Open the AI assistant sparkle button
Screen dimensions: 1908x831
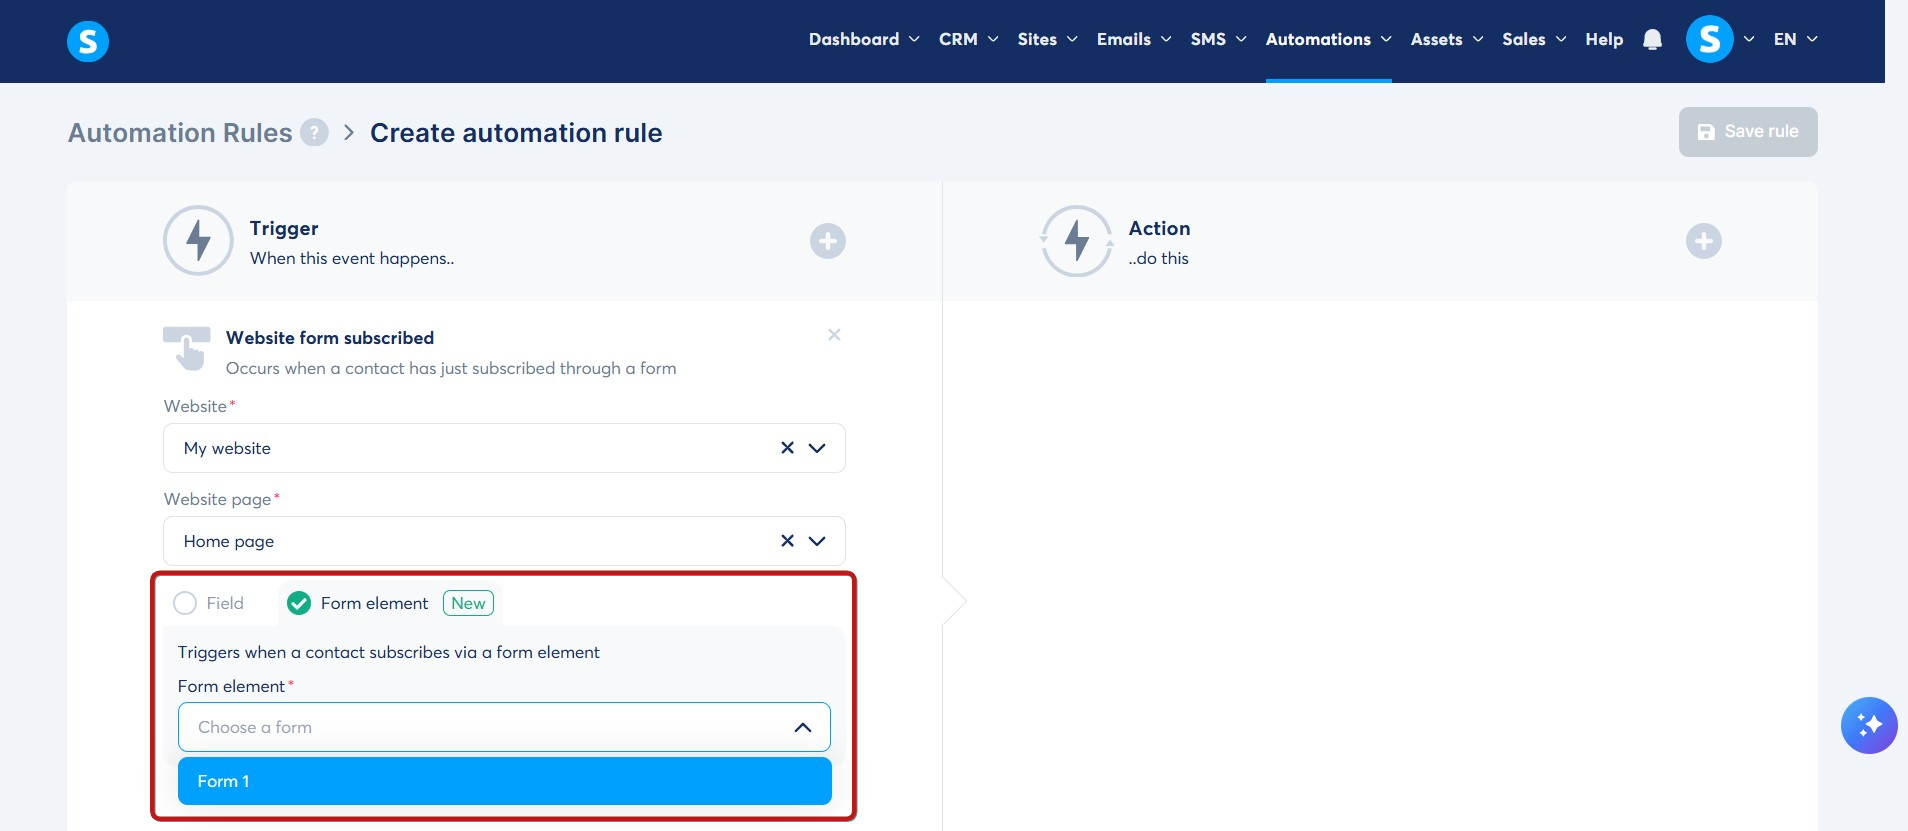point(1869,725)
